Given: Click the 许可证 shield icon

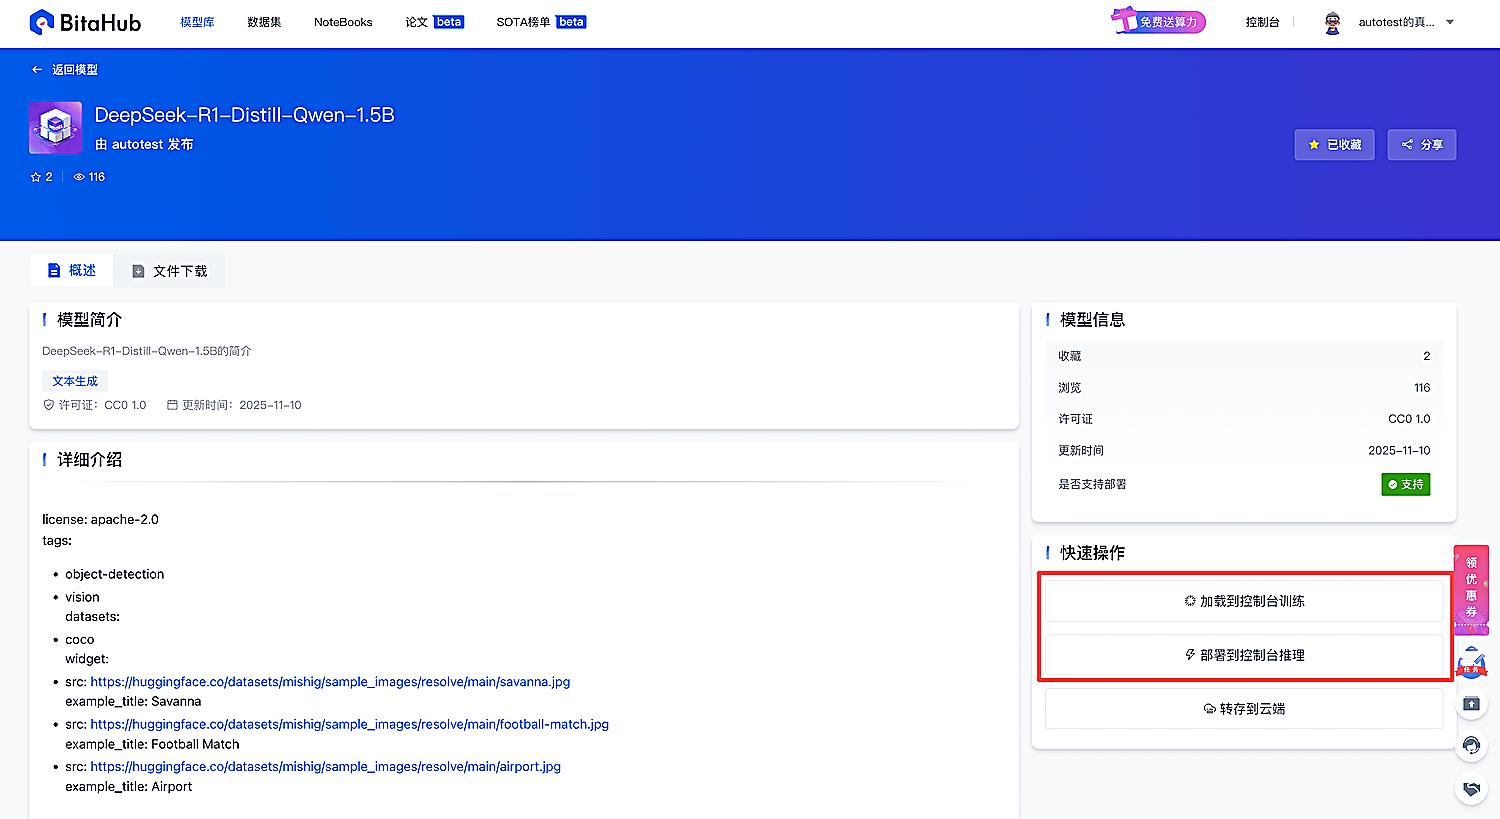Looking at the screenshot, I should coord(48,405).
